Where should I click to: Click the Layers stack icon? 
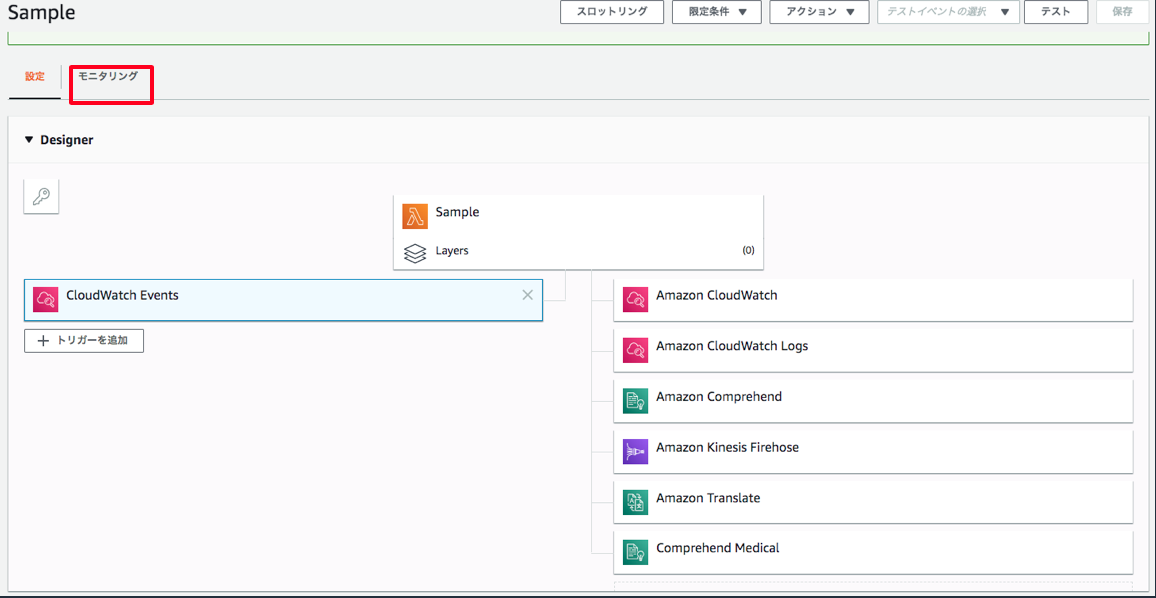[x=415, y=254]
